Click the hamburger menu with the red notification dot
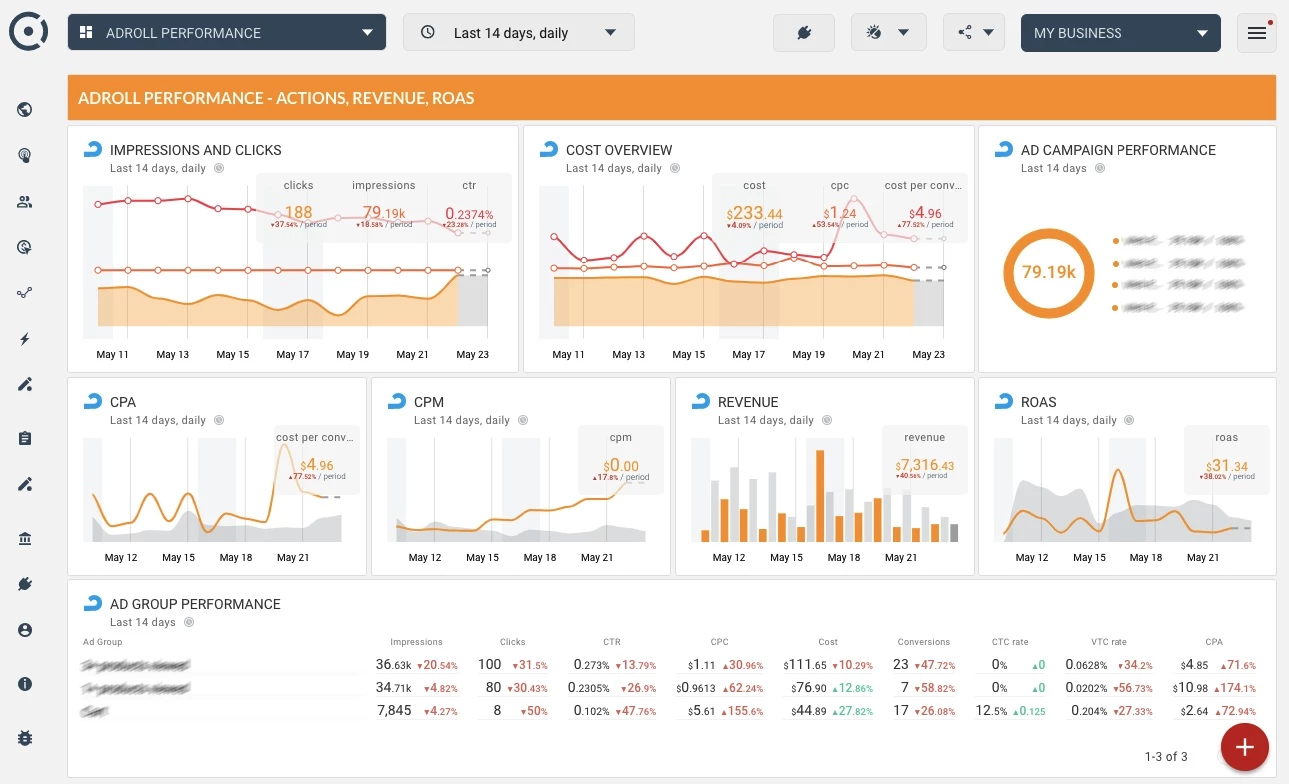Screen dimensions: 1289x784 coord(1257,32)
